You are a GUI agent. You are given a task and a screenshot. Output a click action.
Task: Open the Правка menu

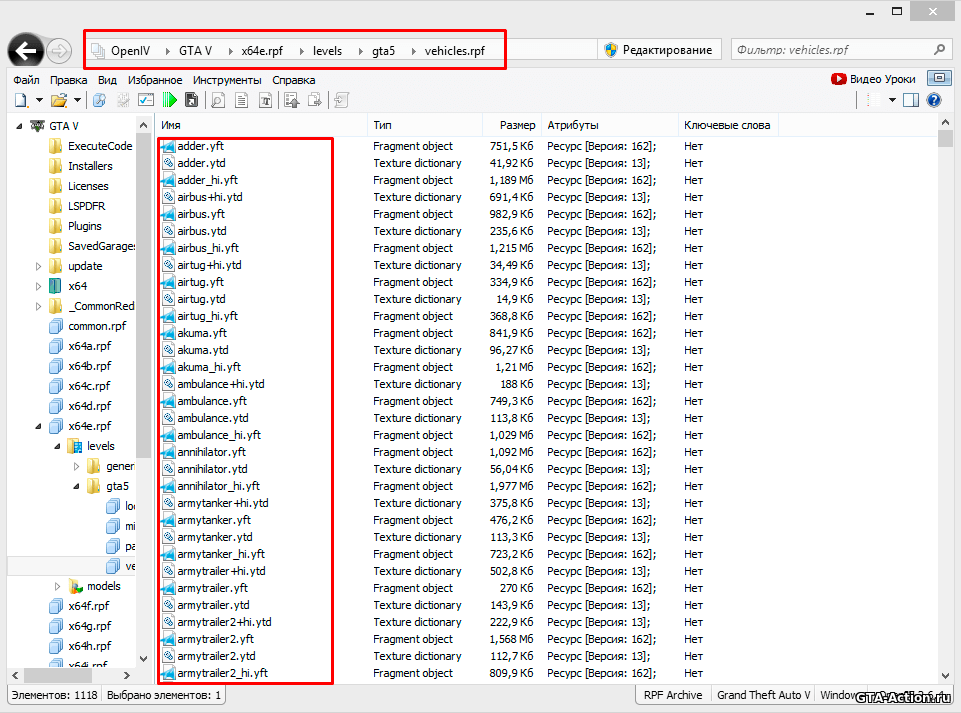(69, 80)
